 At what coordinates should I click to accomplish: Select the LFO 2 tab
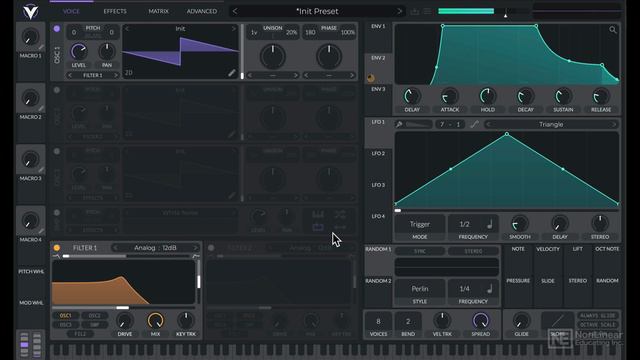[378, 153]
